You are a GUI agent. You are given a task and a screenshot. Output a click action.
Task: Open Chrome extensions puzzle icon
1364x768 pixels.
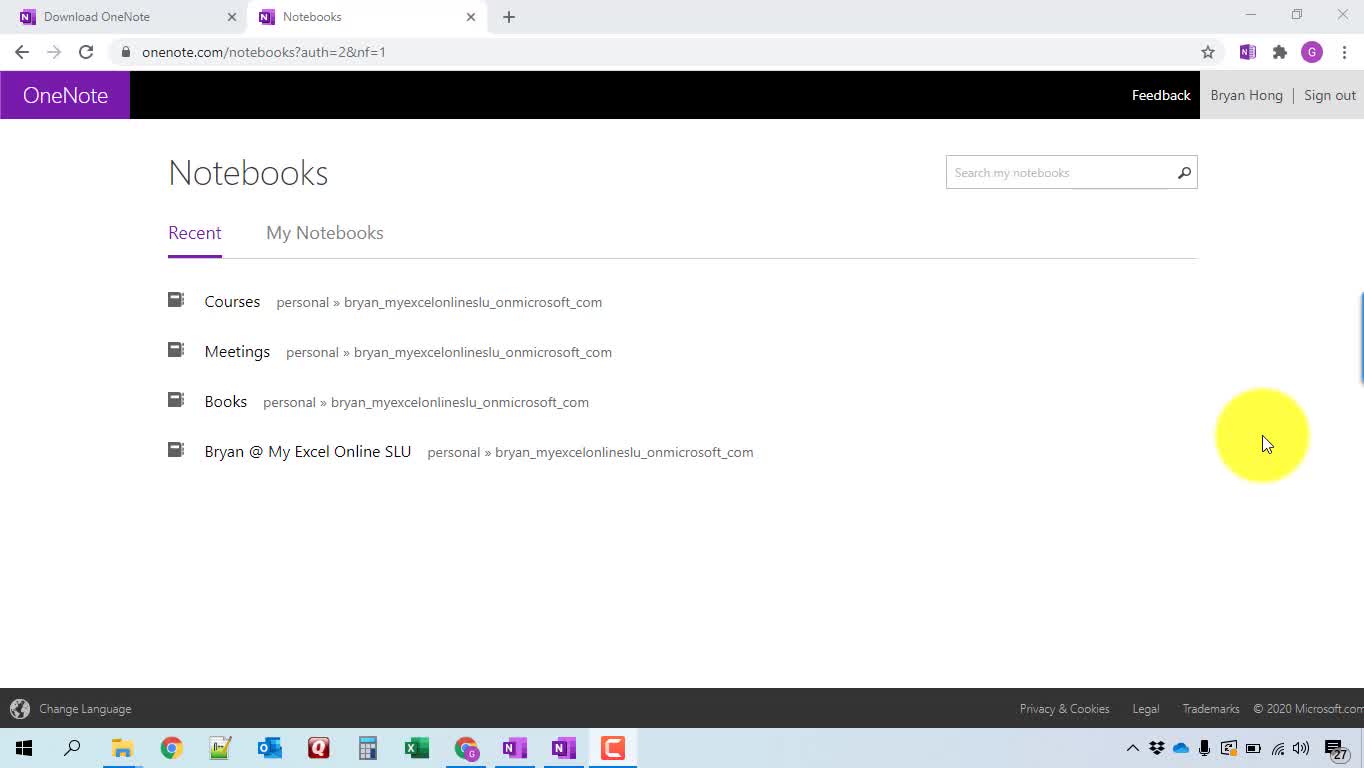pyautogui.click(x=1279, y=52)
